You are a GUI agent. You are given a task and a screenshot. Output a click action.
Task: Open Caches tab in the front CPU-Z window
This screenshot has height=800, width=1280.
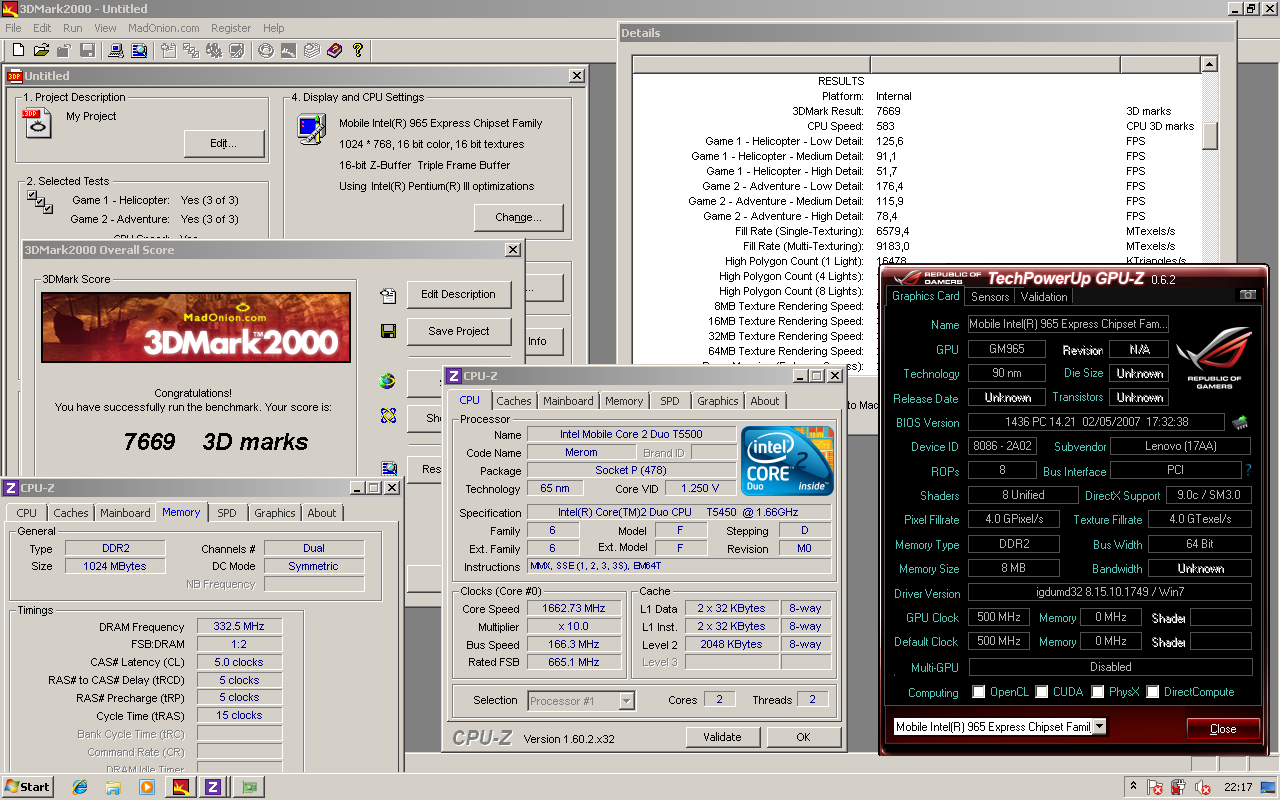click(514, 401)
